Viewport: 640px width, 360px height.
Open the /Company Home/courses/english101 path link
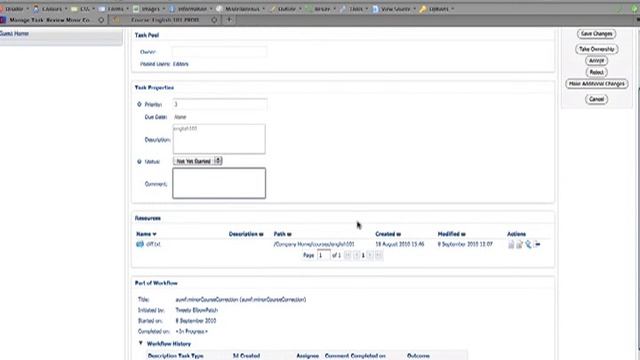pyautogui.click(x=314, y=244)
